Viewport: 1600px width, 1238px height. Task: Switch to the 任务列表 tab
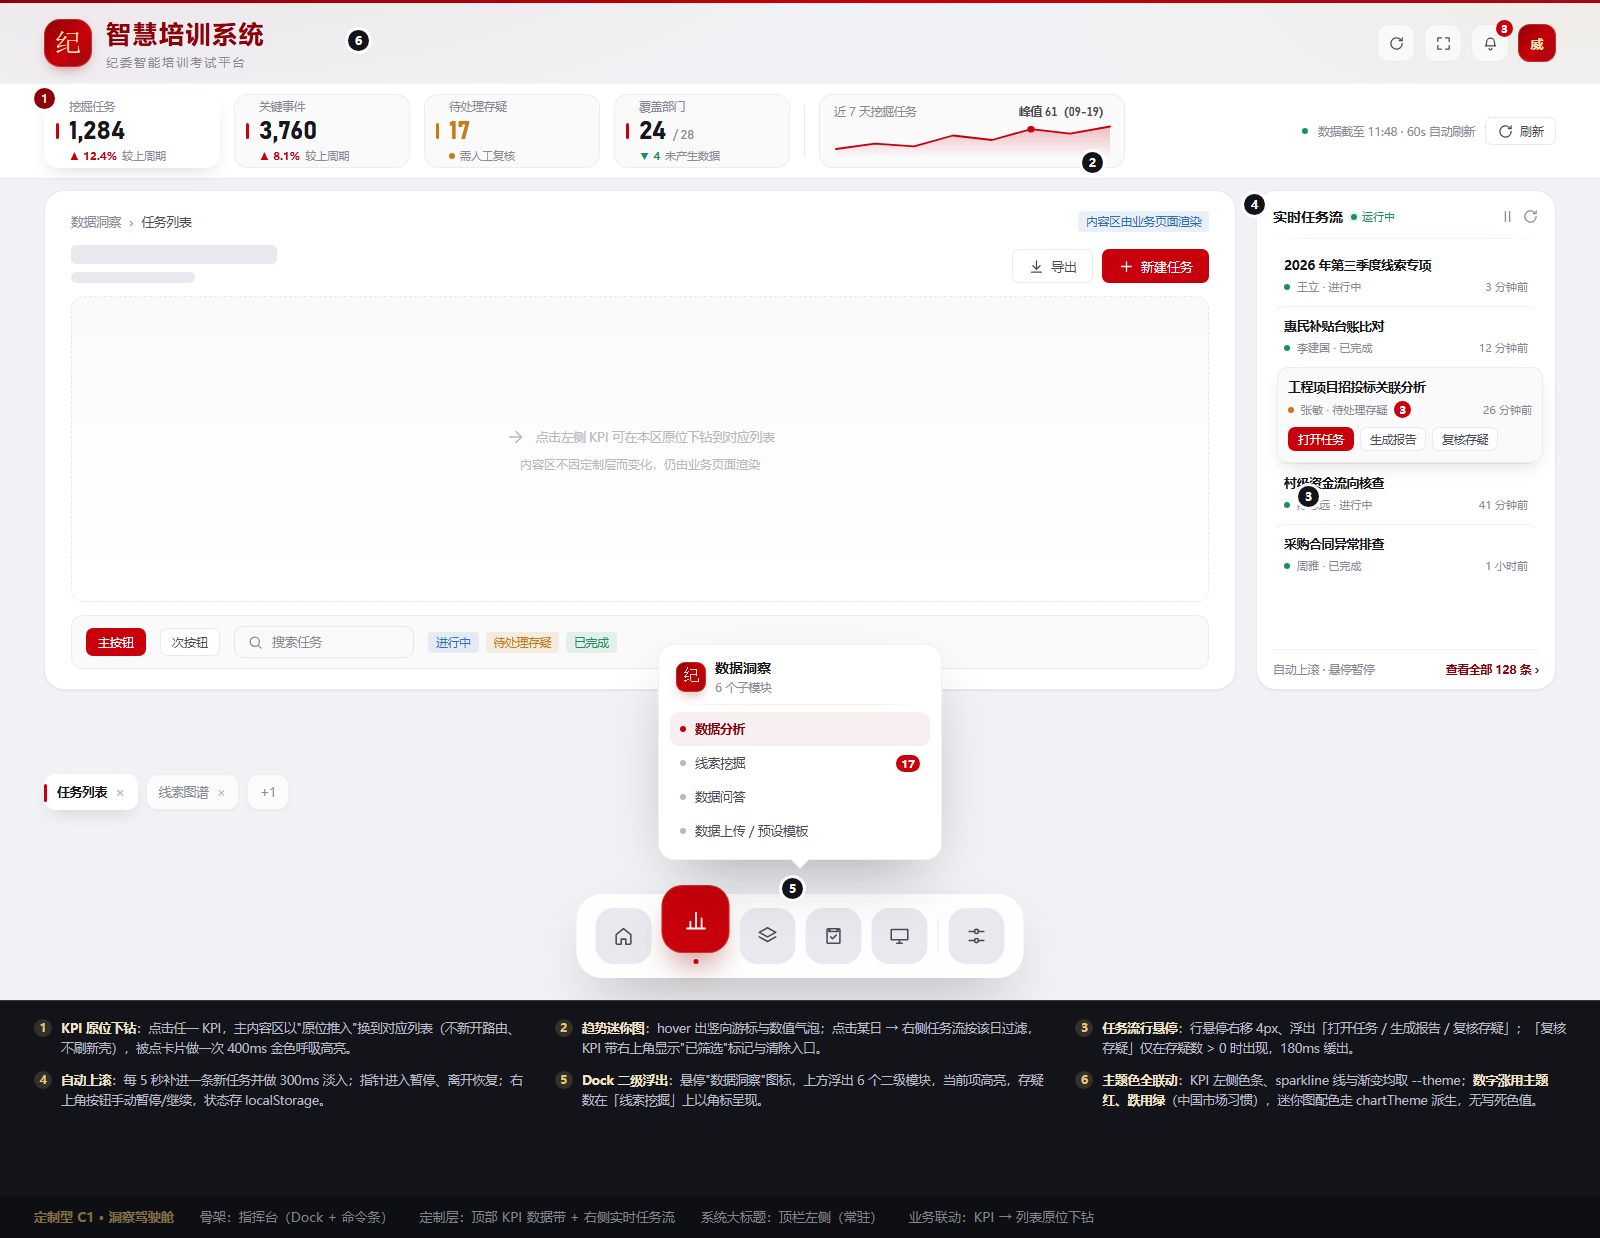(82, 793)
